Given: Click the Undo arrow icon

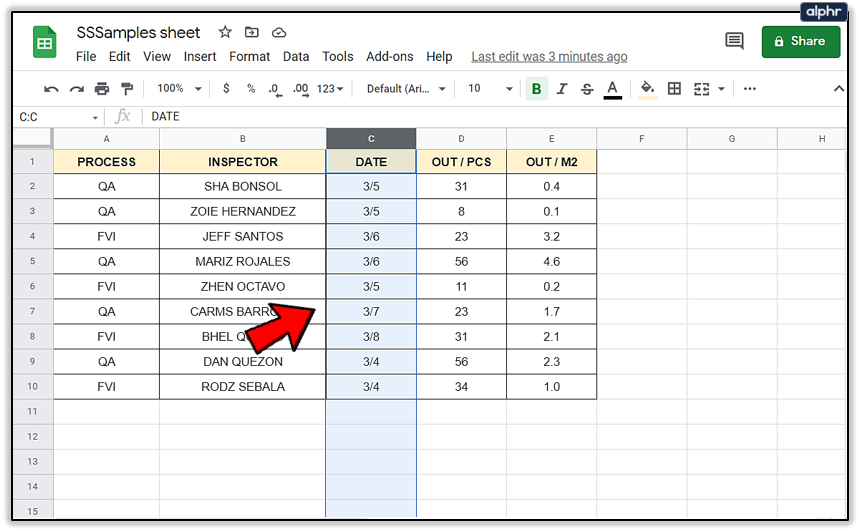Looking at the screenshot, I should (51, 89).
